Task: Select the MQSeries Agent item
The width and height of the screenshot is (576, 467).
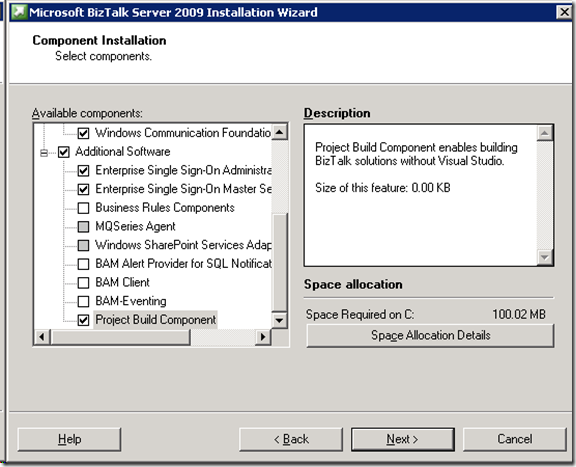Action: (135, 226)
